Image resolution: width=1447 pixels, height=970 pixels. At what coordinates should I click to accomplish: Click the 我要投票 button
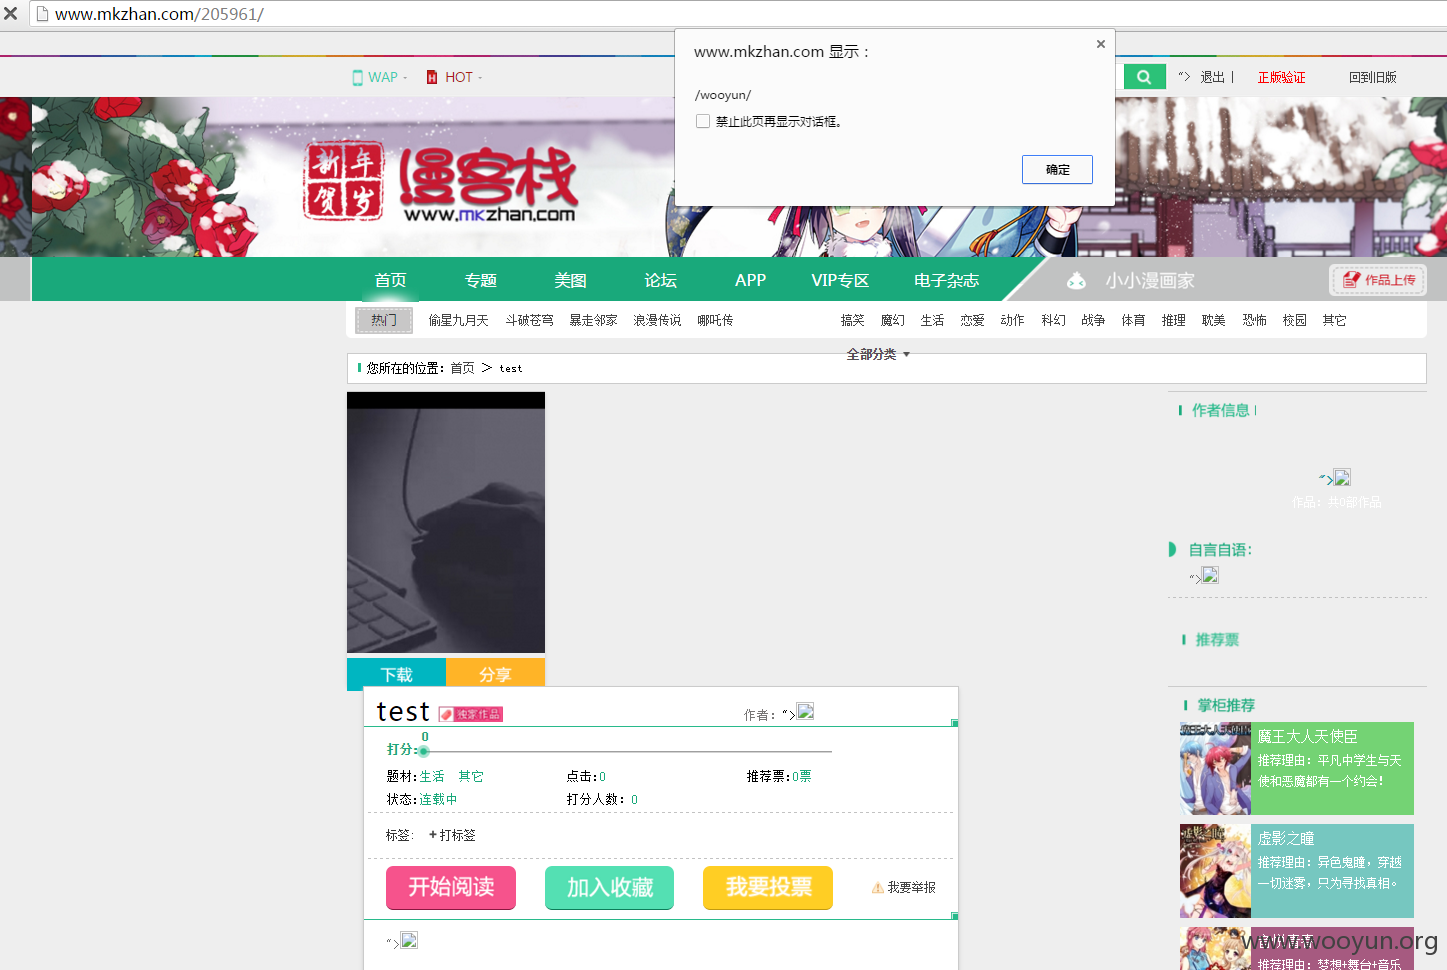[768, 887]
